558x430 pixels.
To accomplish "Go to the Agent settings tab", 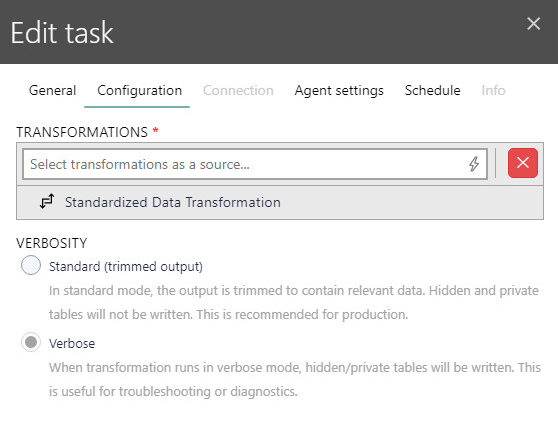I will pyautogui.click(x=339, y=90).
